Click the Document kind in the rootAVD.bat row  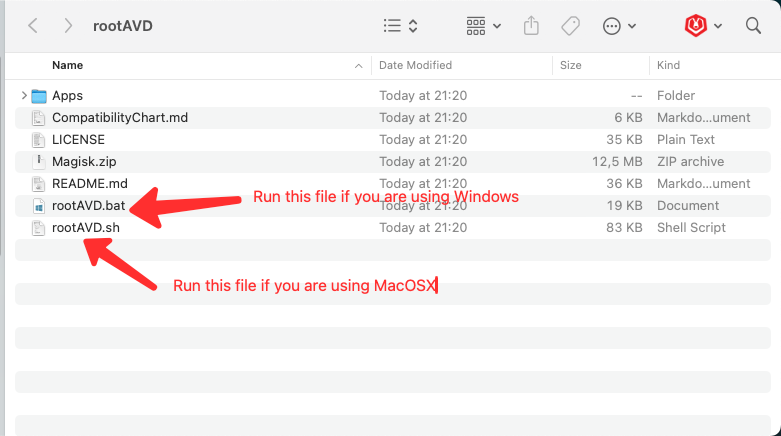point(688,205)
